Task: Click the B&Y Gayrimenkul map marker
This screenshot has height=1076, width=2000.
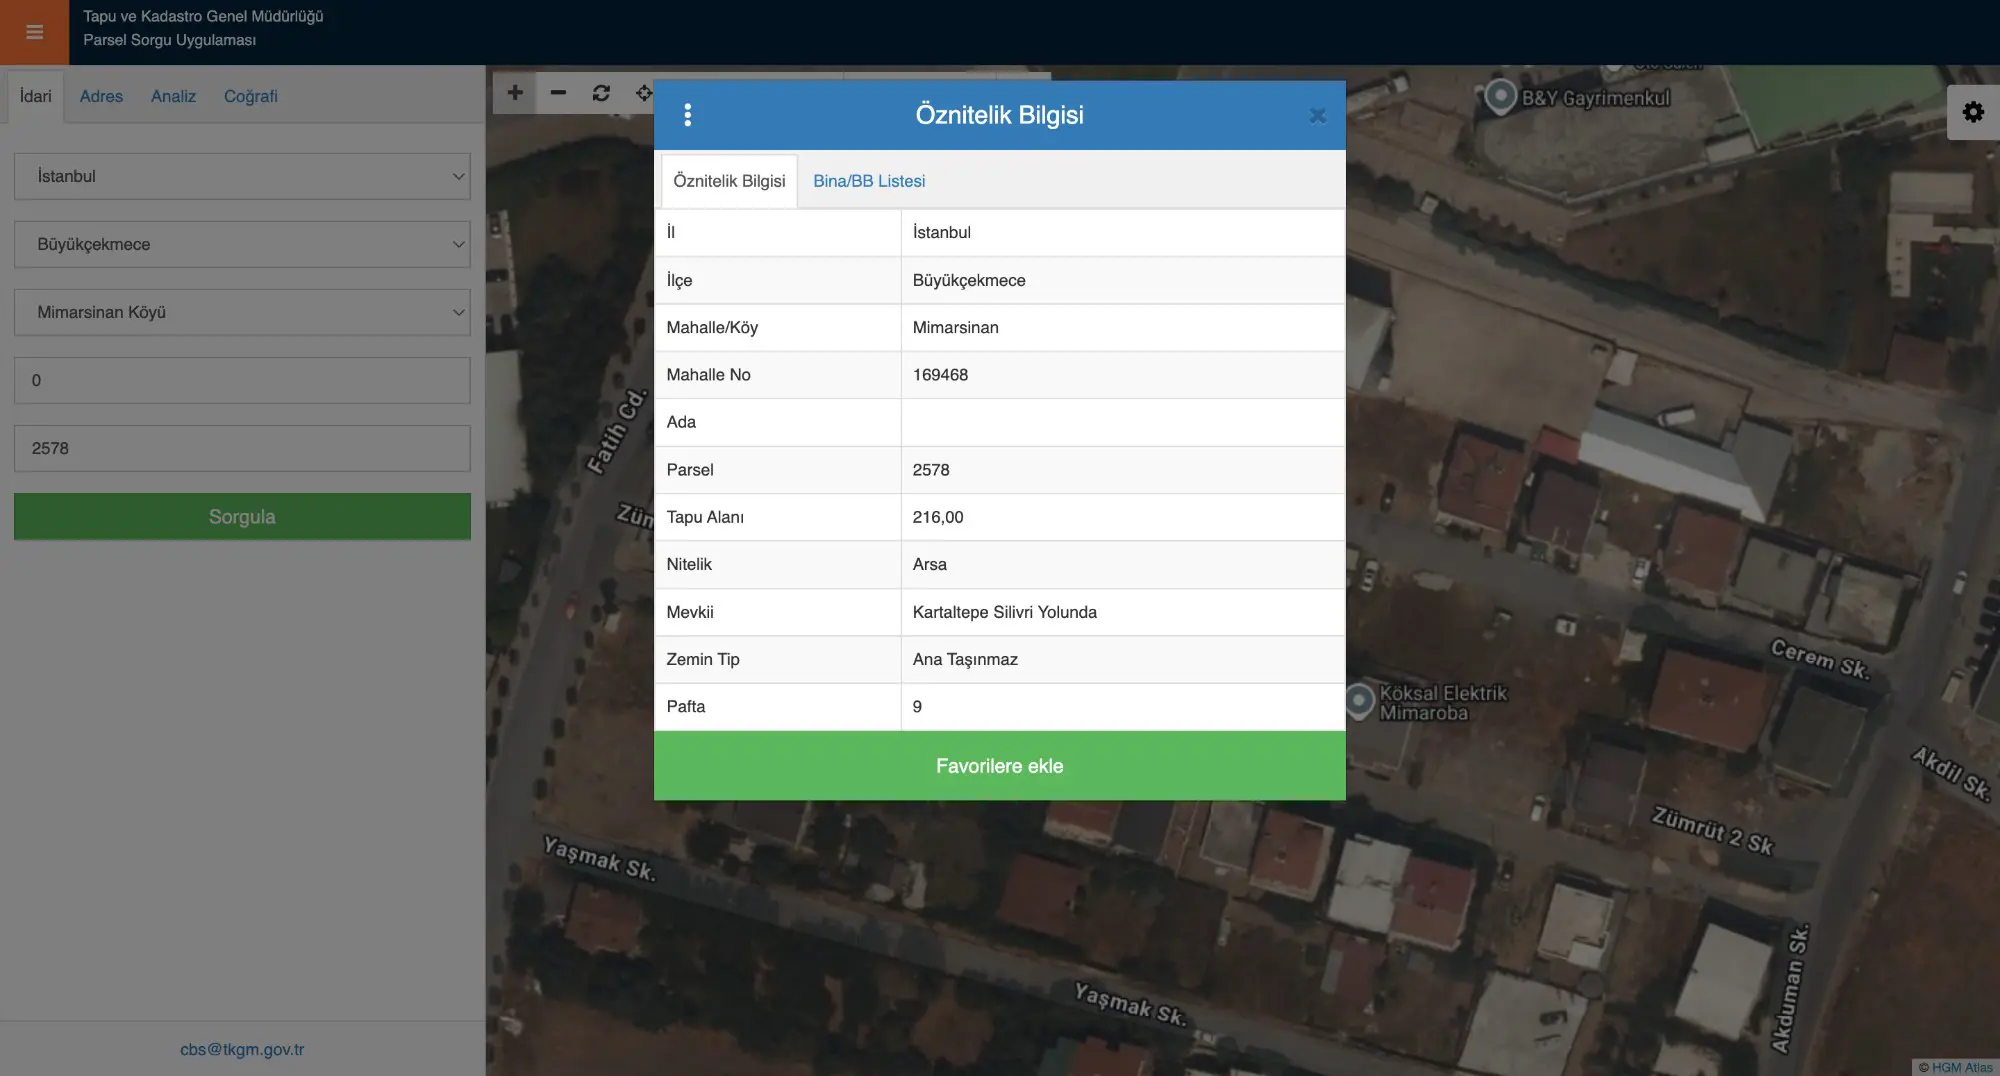Action: (1500, 96)
